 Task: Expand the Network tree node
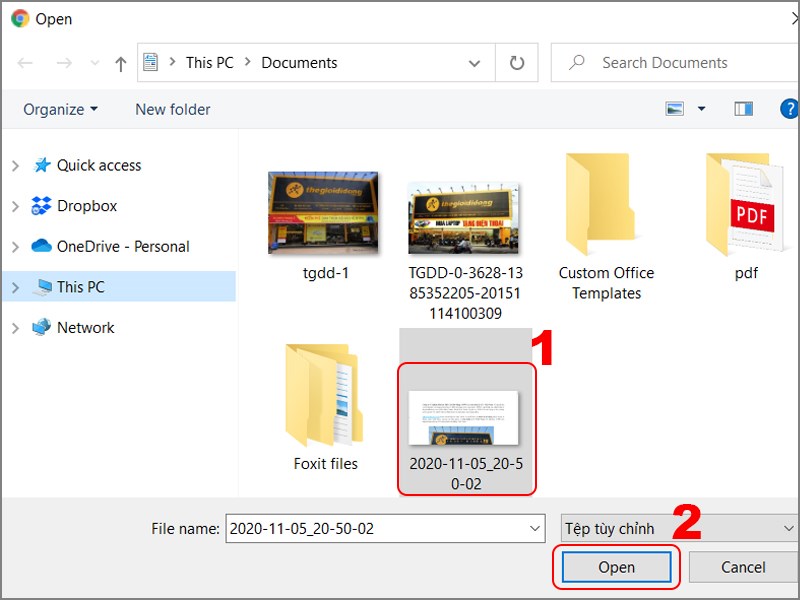(x=15, y=328)
